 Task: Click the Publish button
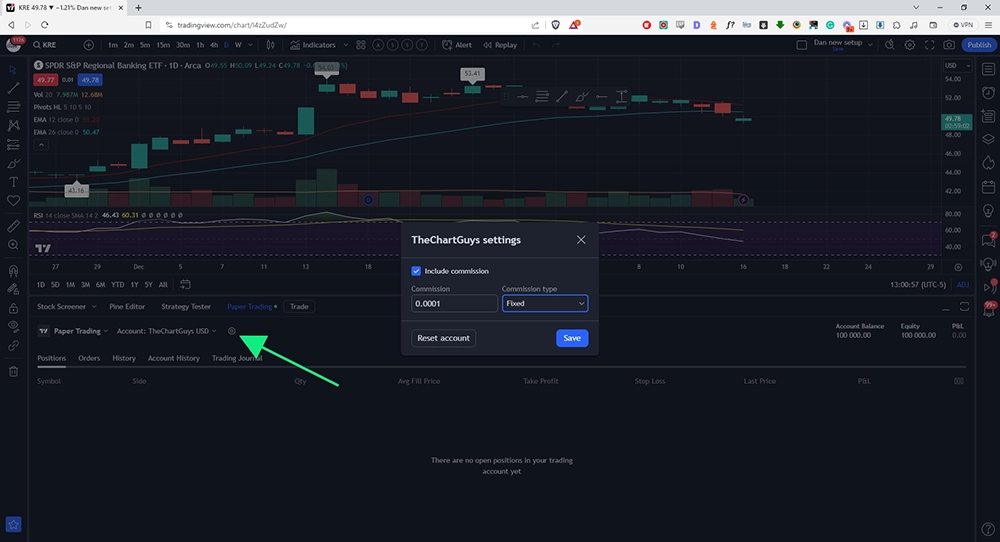(x=979, y=45)
